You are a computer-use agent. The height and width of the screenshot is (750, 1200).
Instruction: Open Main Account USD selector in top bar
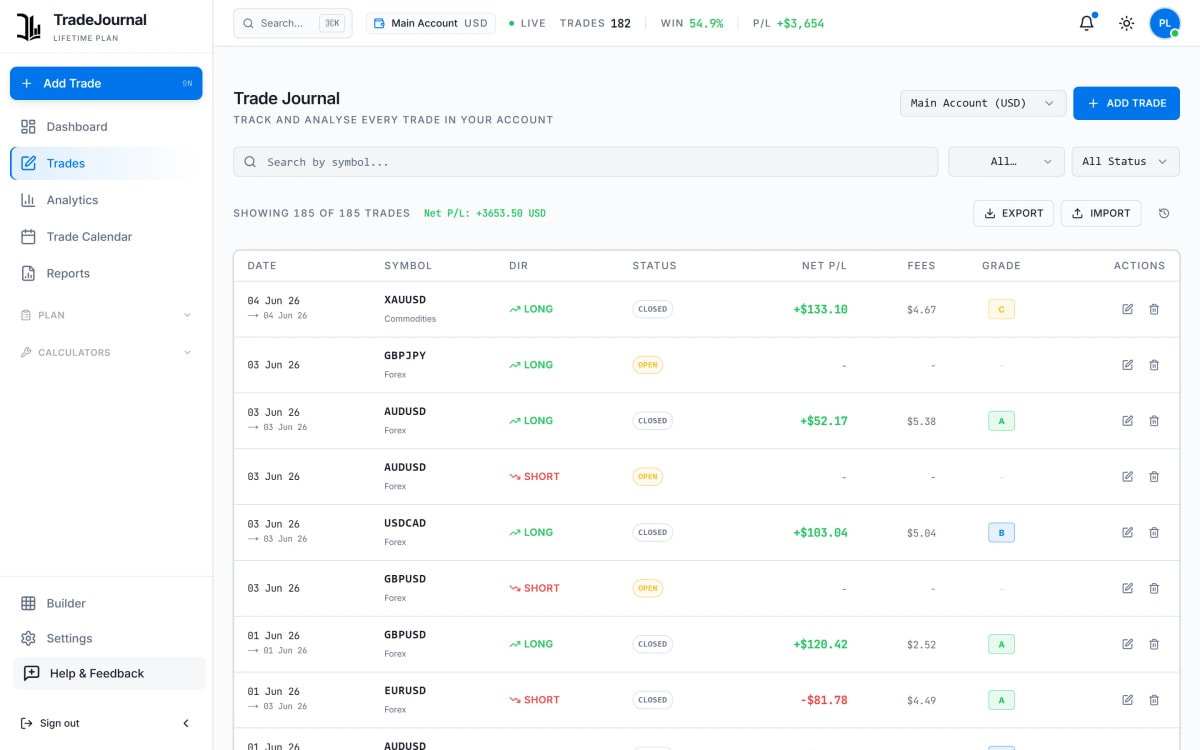pyautogui.click(x=431, y=23)
